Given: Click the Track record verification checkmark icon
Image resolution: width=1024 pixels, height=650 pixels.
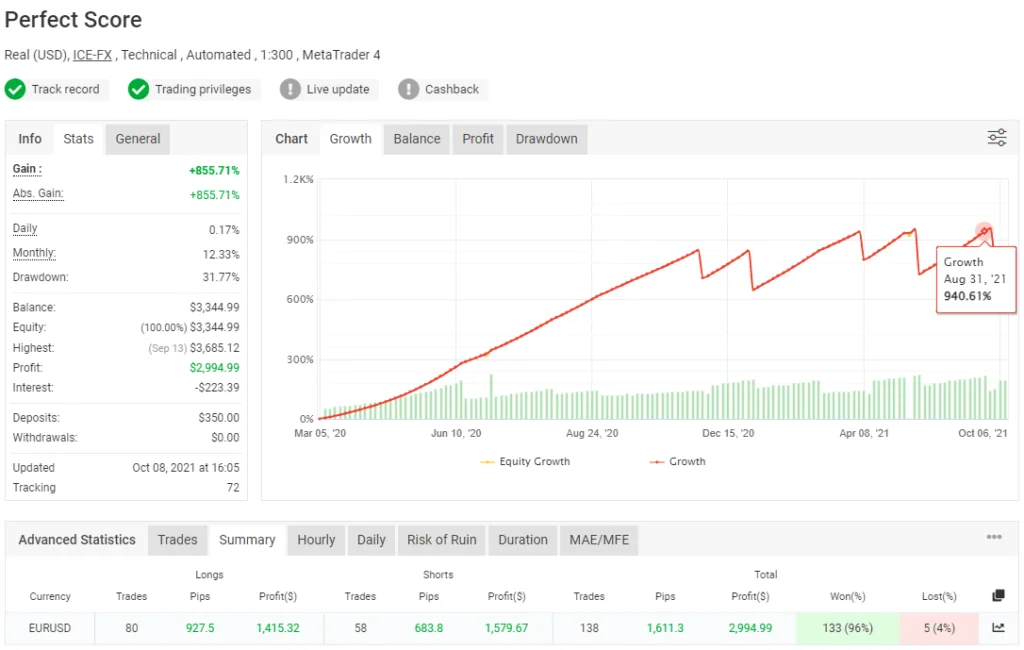Looking at the screenshot, I should coord(15,89).
